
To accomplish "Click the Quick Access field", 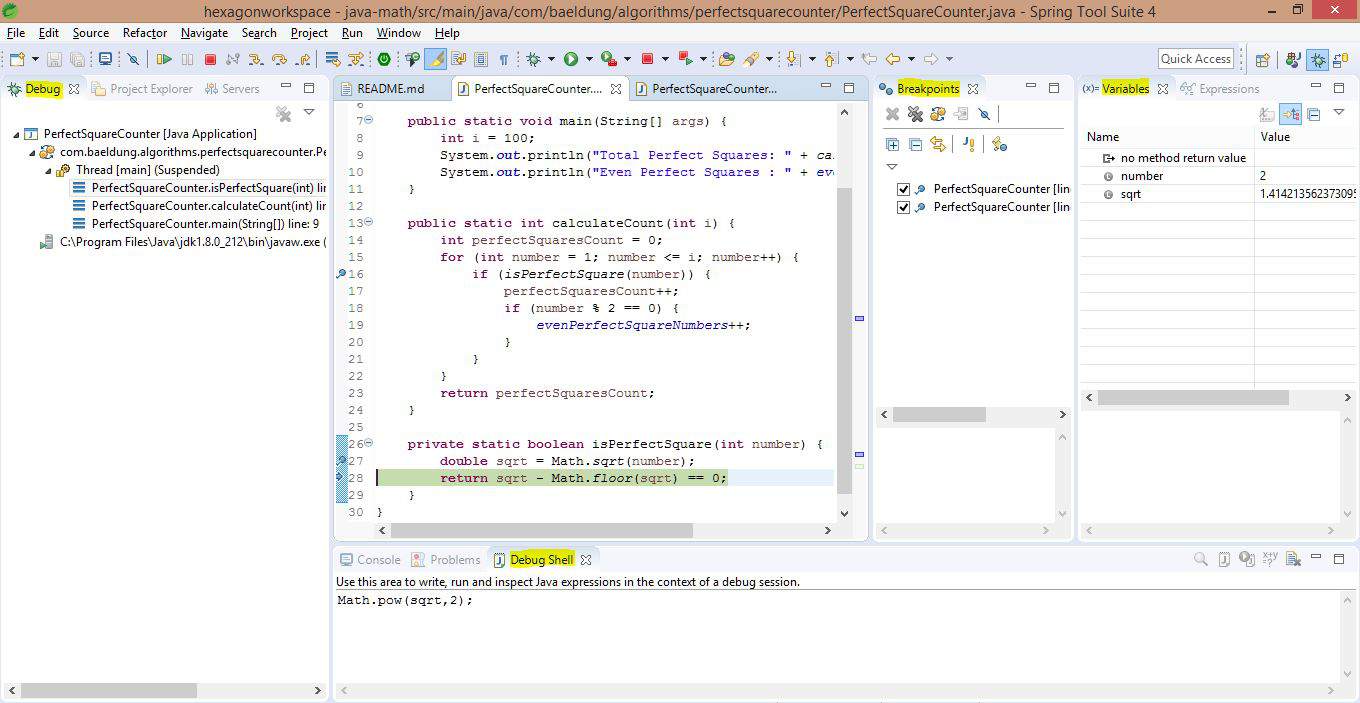I will [1196, 58].
